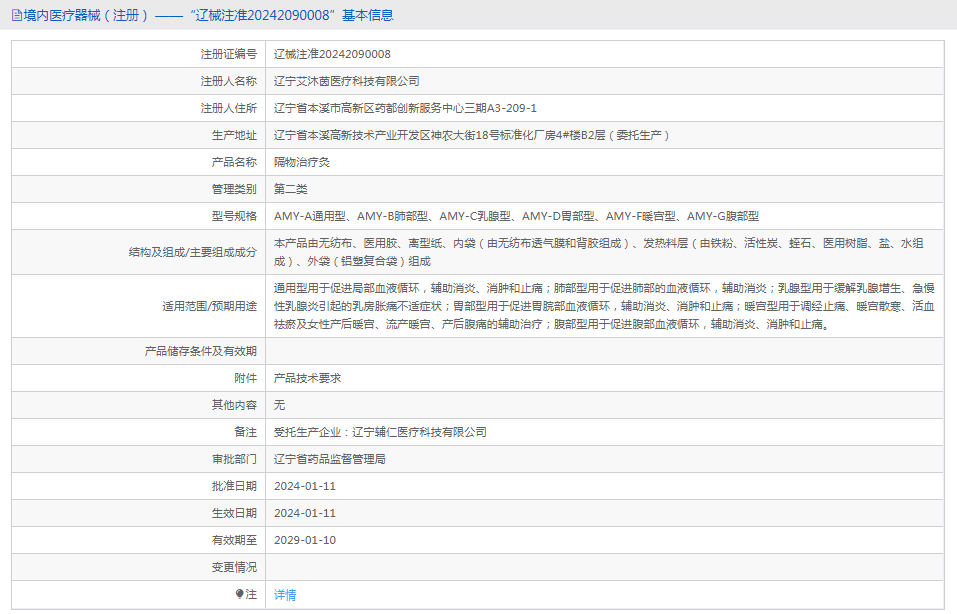Click the 产品储存条件及有效期 label
The height and width of the screenshot is (614, 957).
tap(201, 351)
